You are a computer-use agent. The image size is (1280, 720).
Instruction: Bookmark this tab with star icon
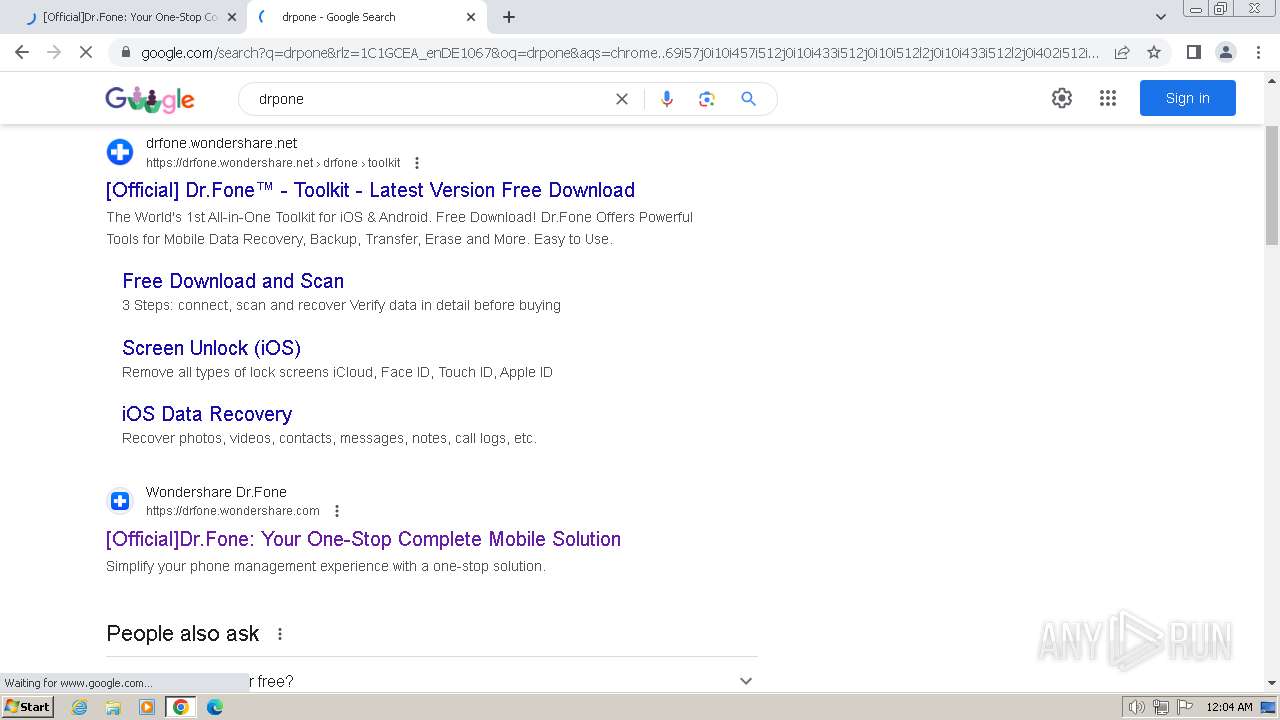click(1154, 52)
